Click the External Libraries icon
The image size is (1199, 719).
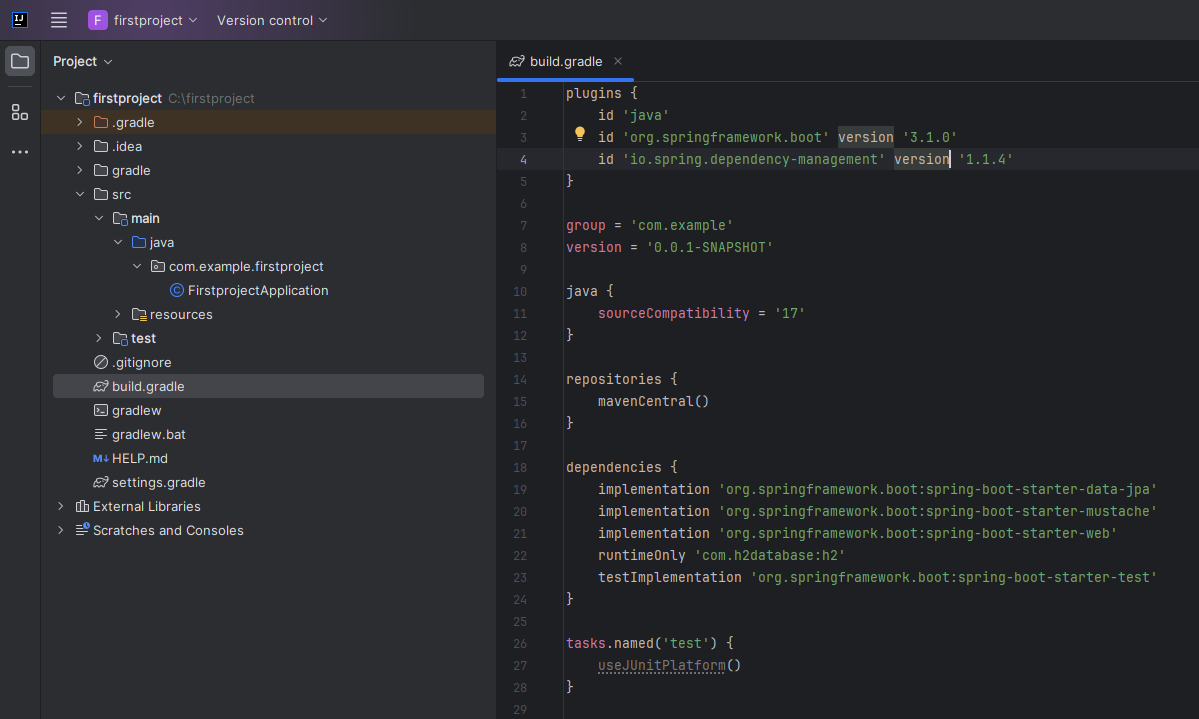point(82,506)
